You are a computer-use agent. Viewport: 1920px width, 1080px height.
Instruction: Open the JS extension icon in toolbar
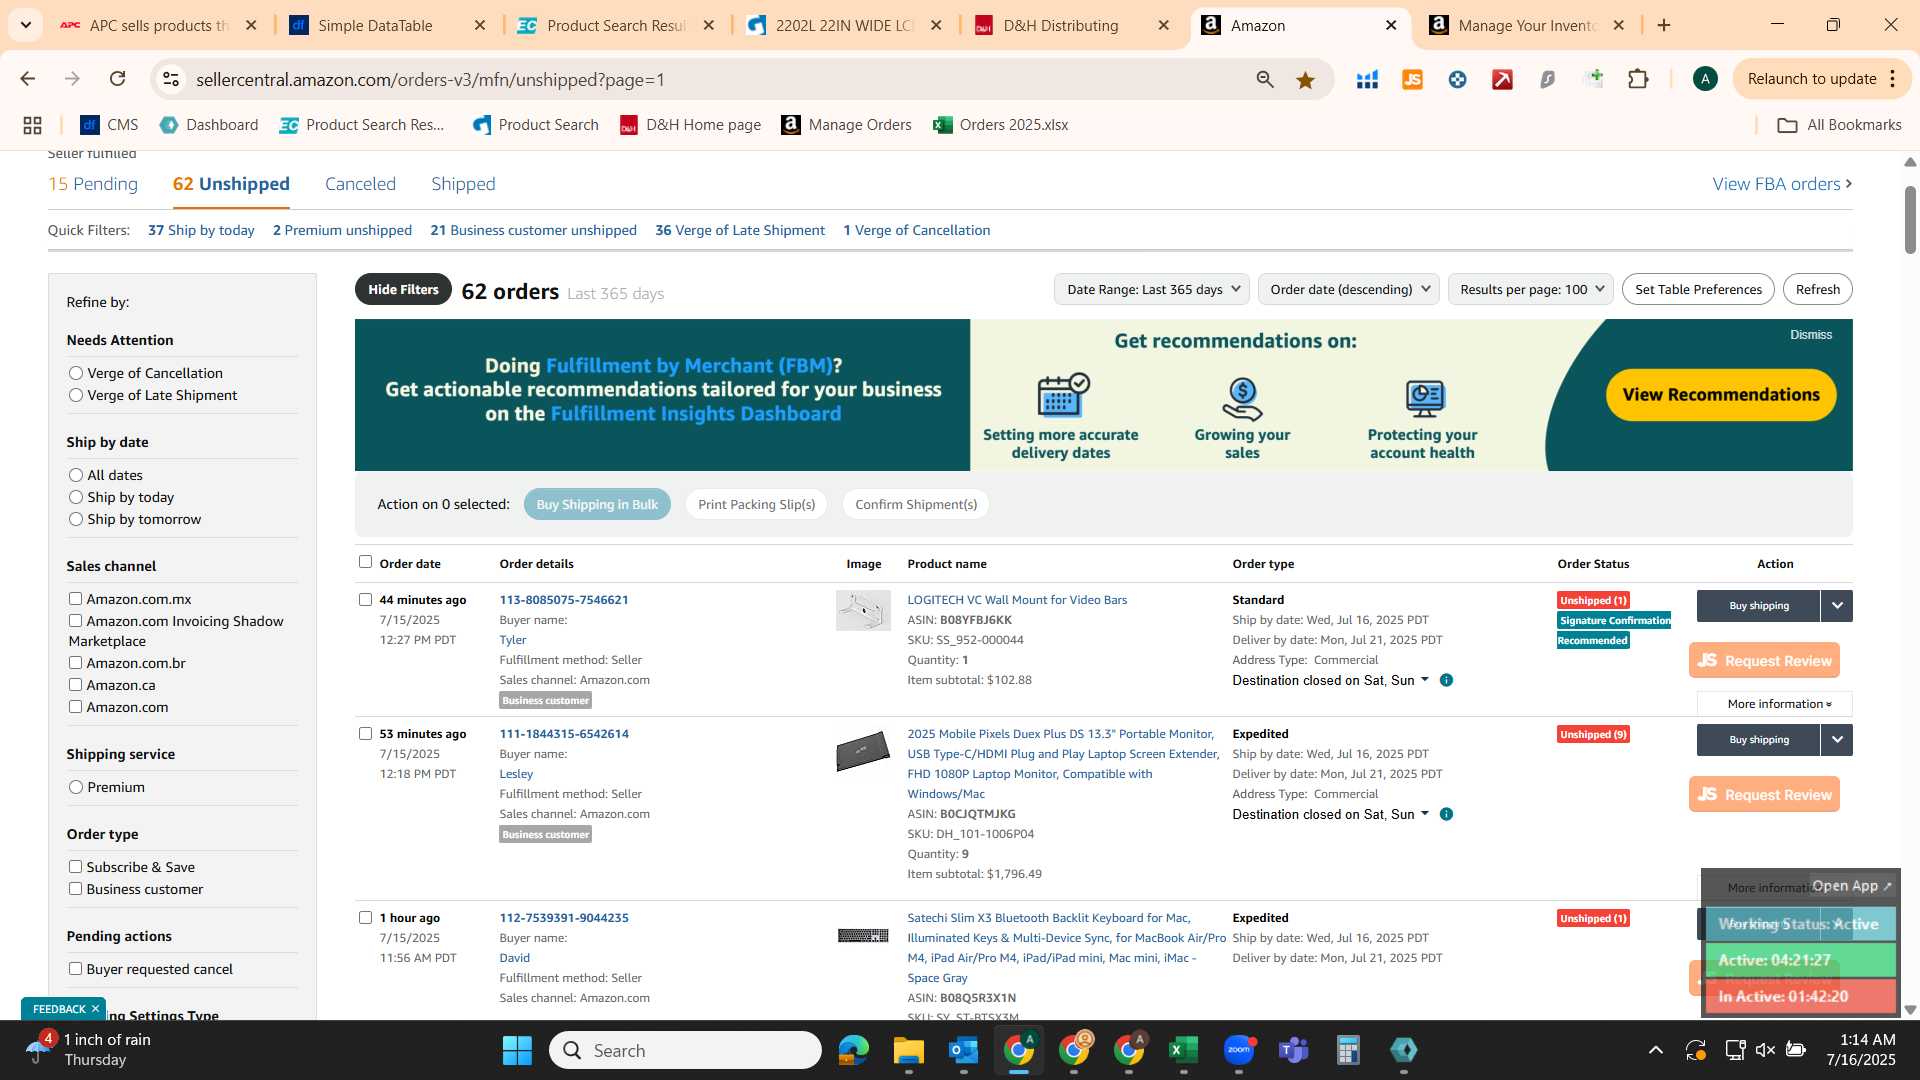tap(1412, 80)
